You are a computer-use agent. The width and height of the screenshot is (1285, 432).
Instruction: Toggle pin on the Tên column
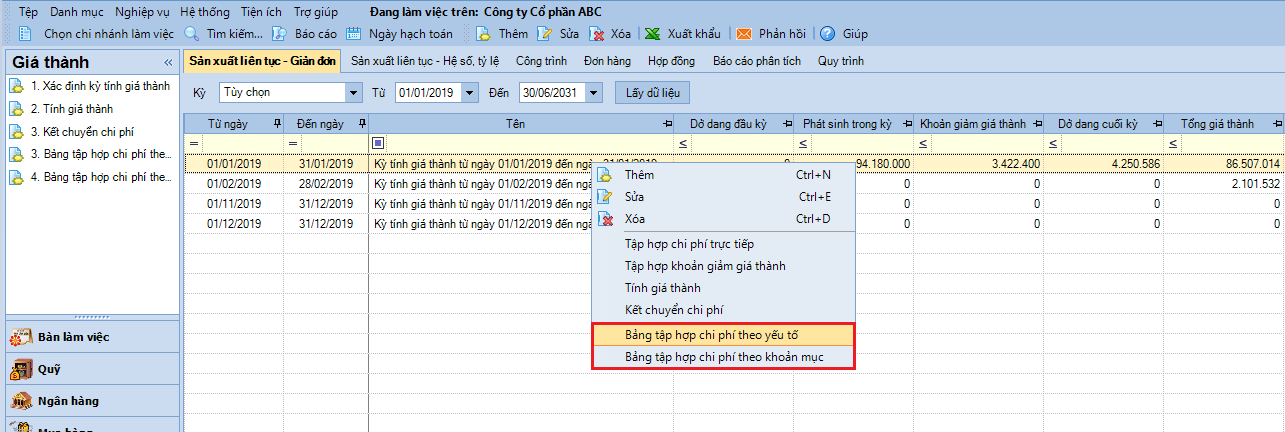pos(667,124)
